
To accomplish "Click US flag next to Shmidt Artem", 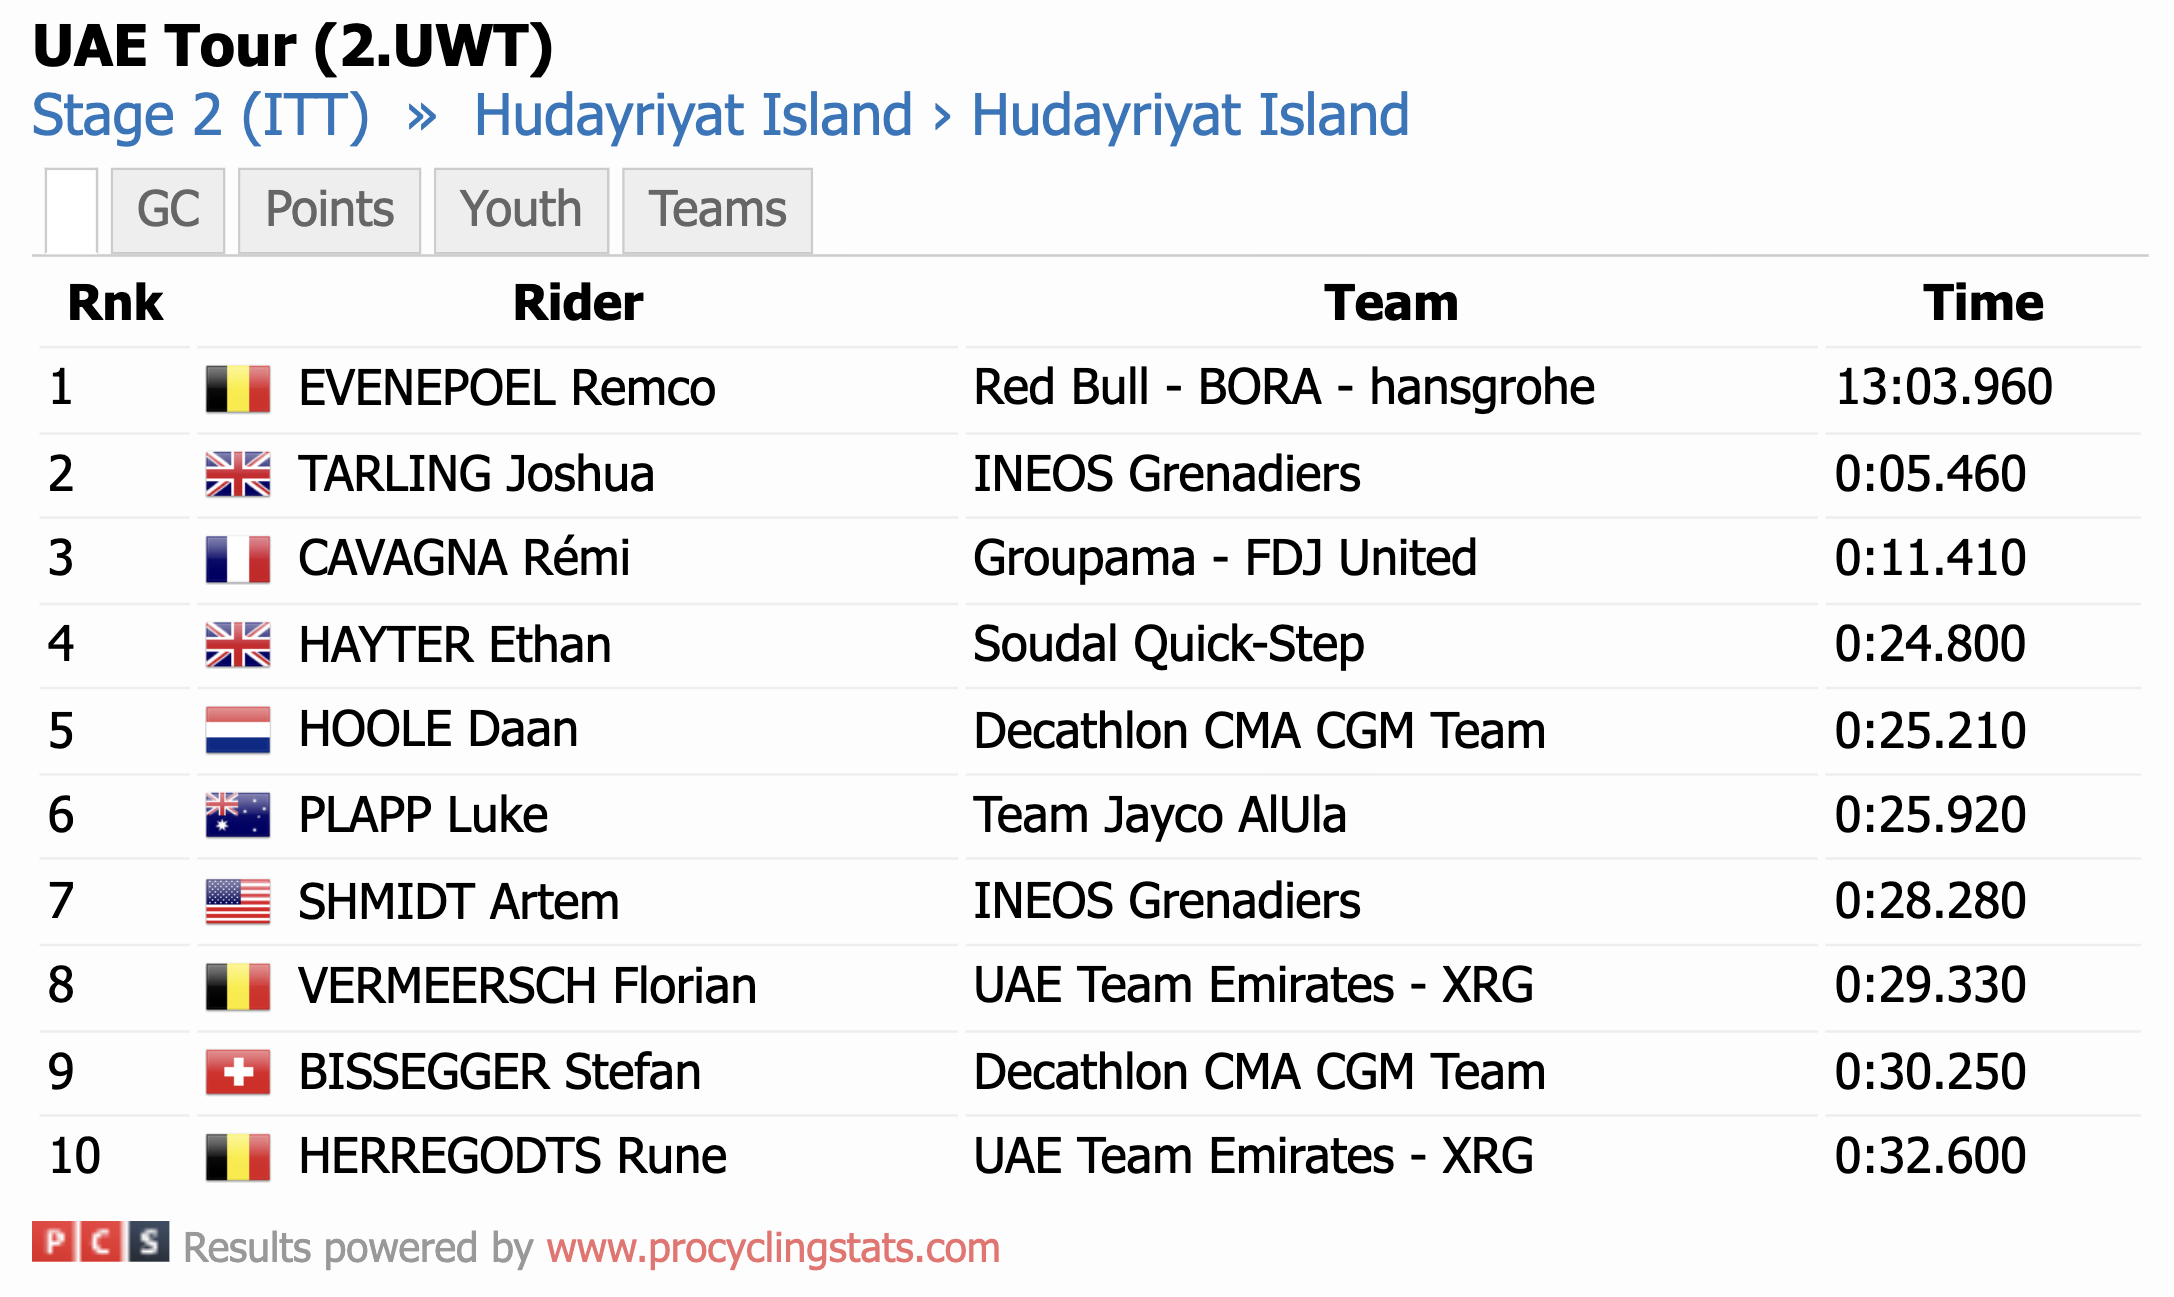I will [237, 901].
